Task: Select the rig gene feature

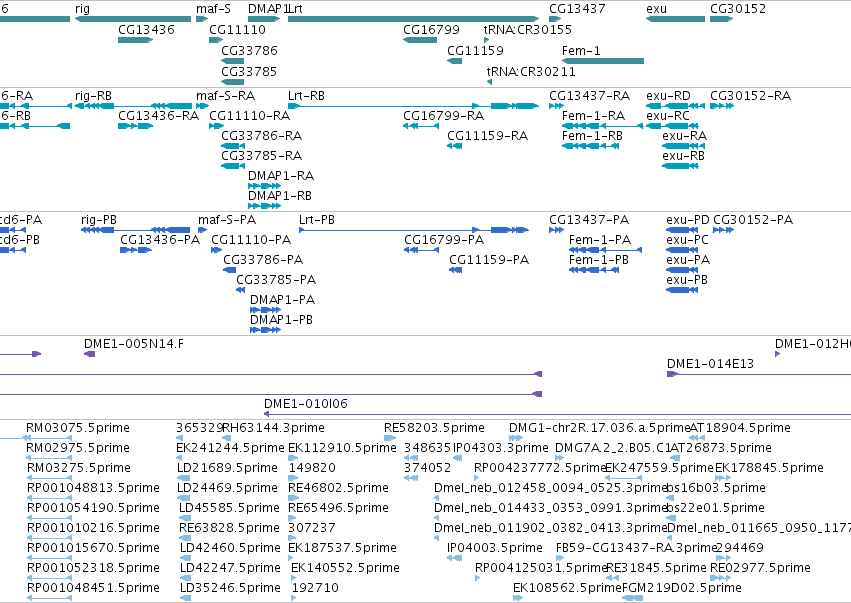Action: tap(133, 19)
